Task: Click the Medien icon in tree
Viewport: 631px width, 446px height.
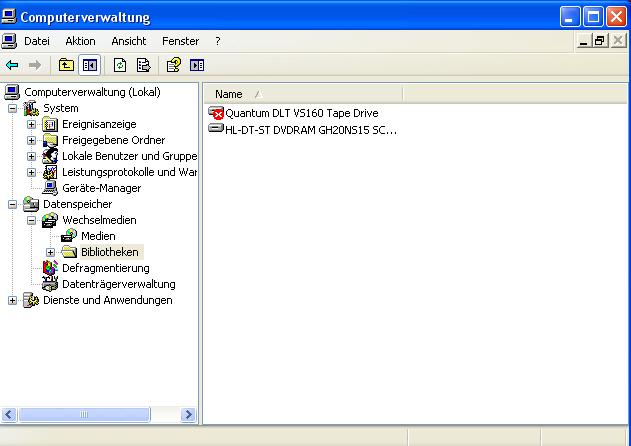Action: click(69, 236)
